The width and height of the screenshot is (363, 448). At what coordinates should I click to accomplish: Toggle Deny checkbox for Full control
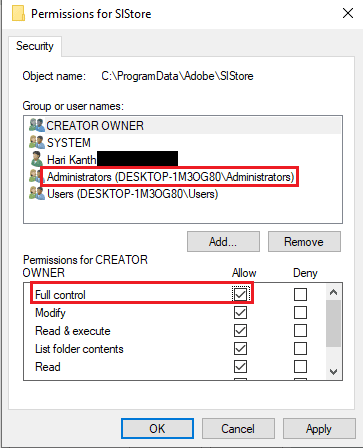click(300, 294)
